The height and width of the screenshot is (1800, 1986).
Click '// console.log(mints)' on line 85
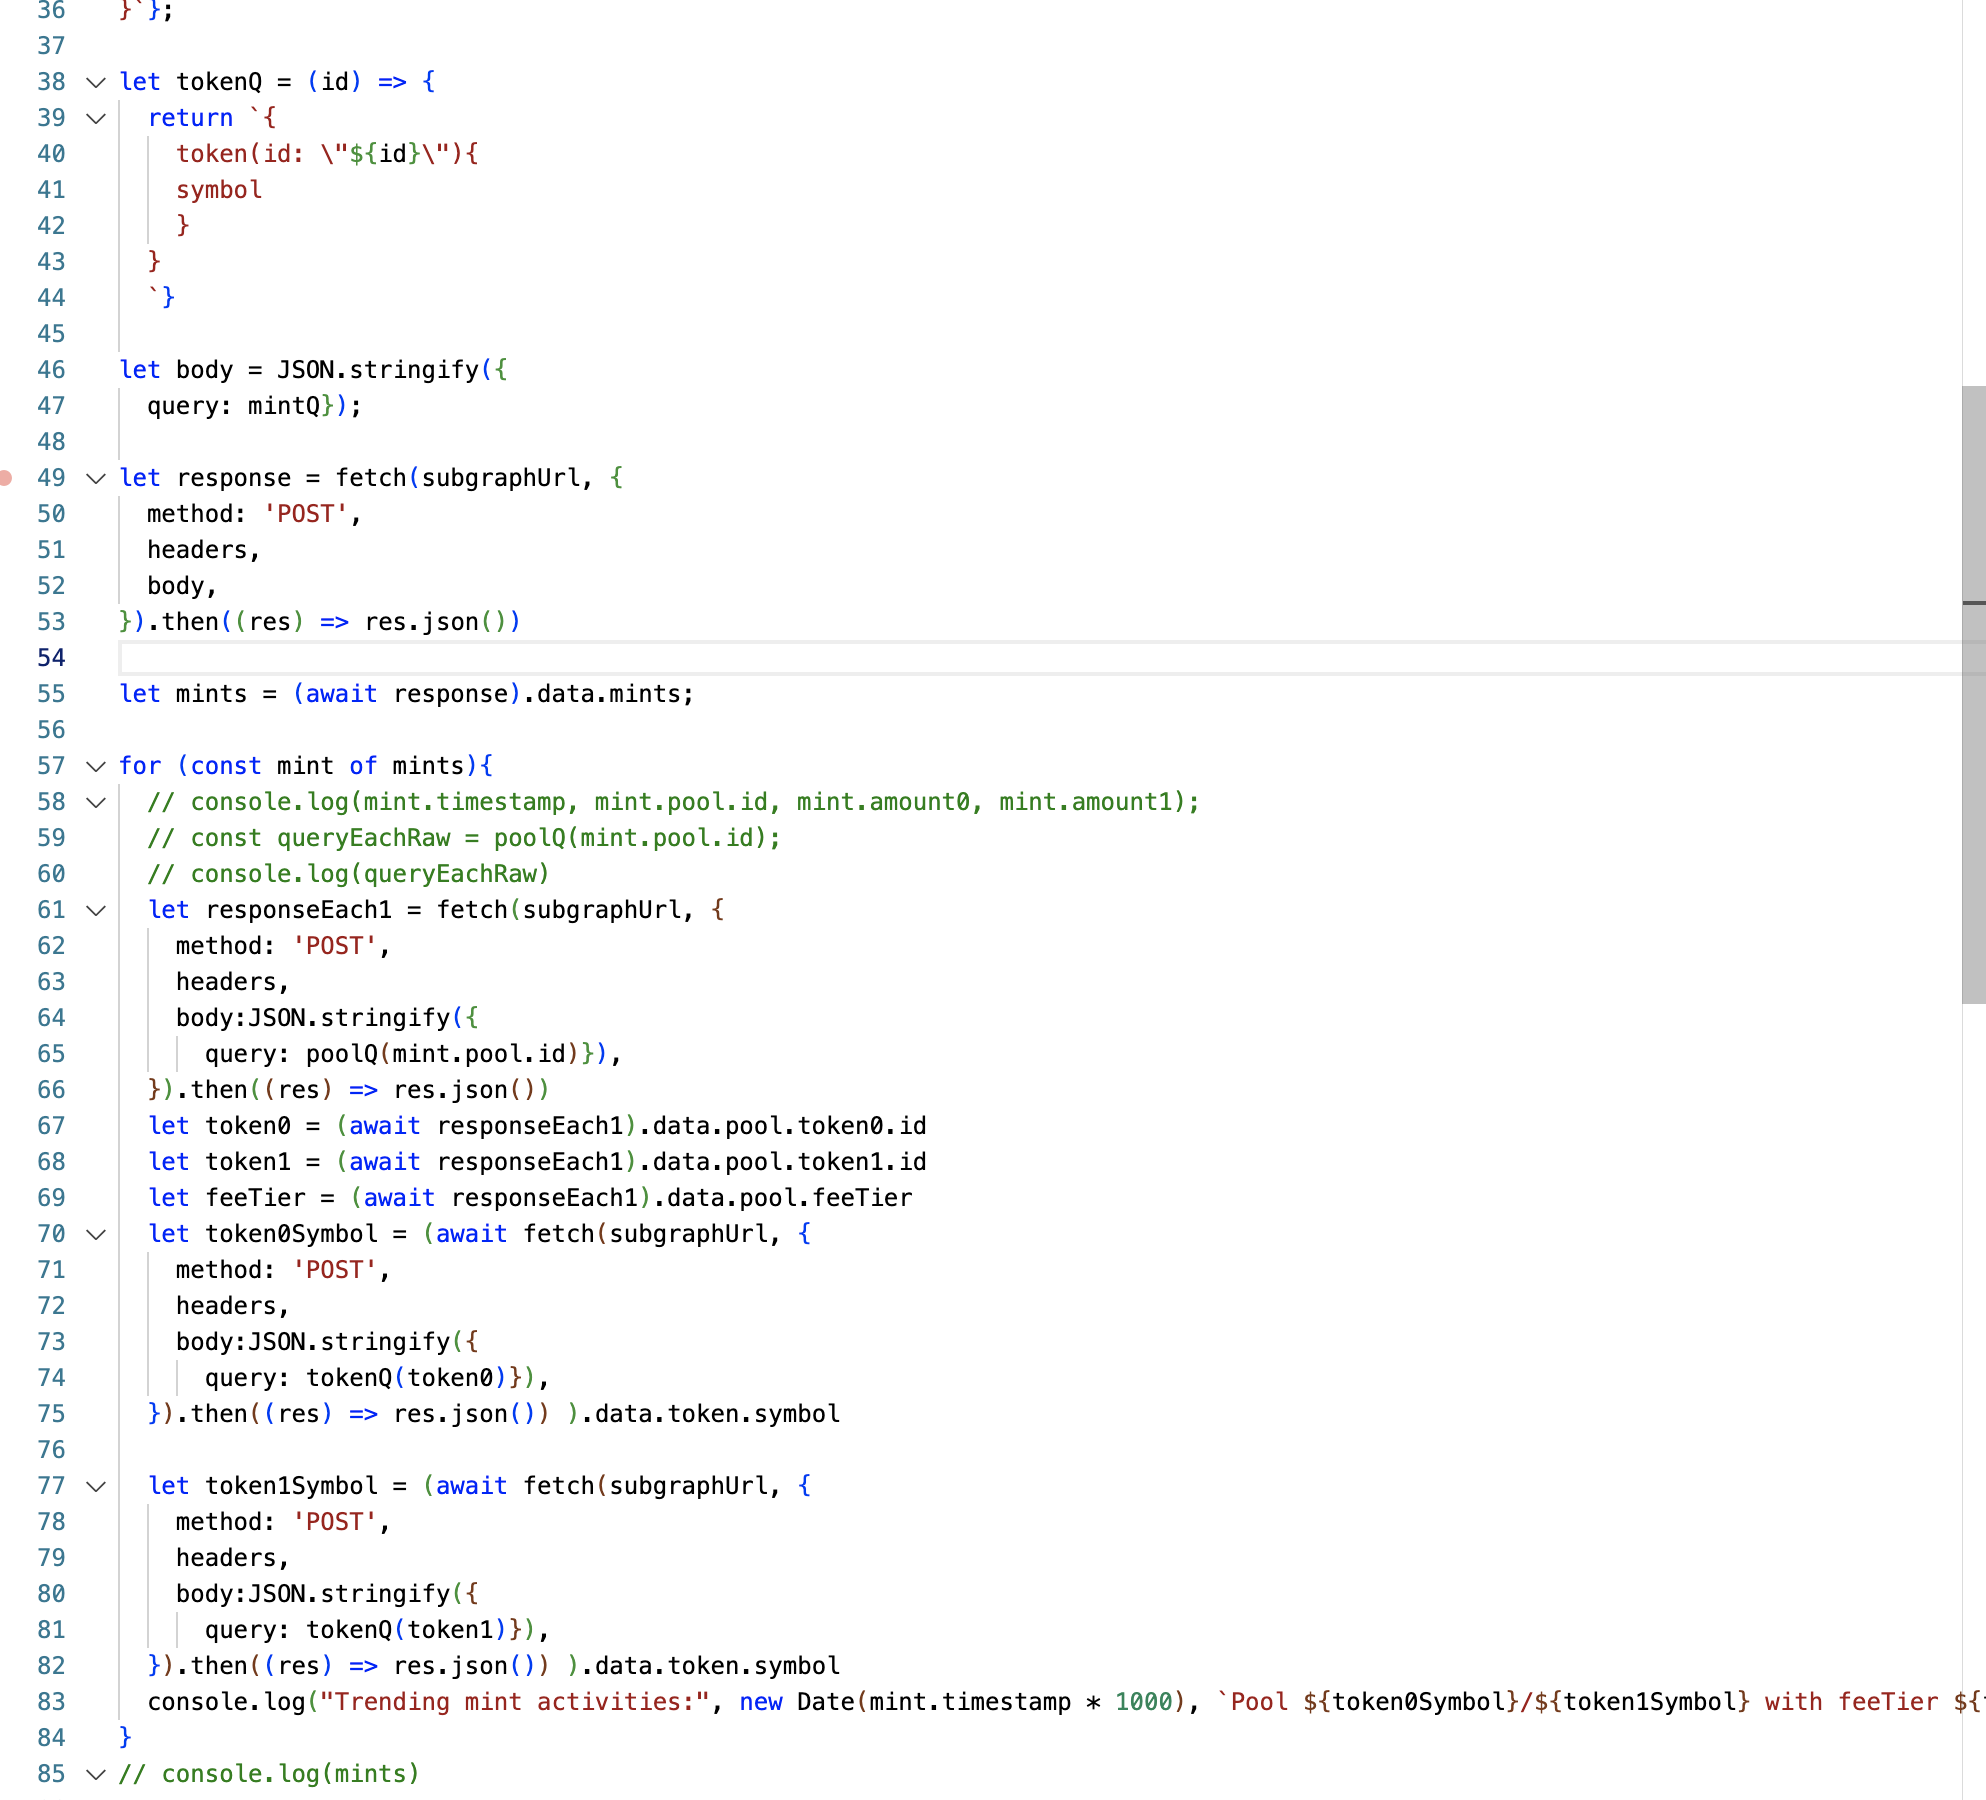(269, 1774)
